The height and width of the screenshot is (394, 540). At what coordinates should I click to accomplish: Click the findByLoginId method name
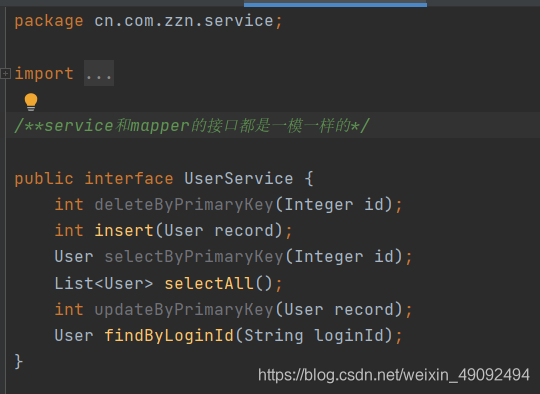[x=169, y=335]
